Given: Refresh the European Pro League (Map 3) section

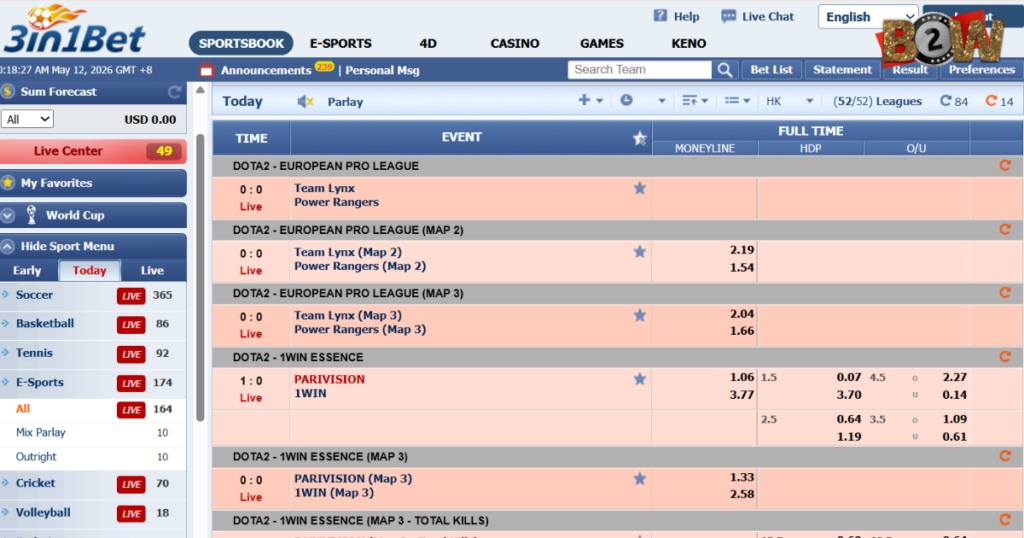Looking at the screenshot, I should (1005, 293).
